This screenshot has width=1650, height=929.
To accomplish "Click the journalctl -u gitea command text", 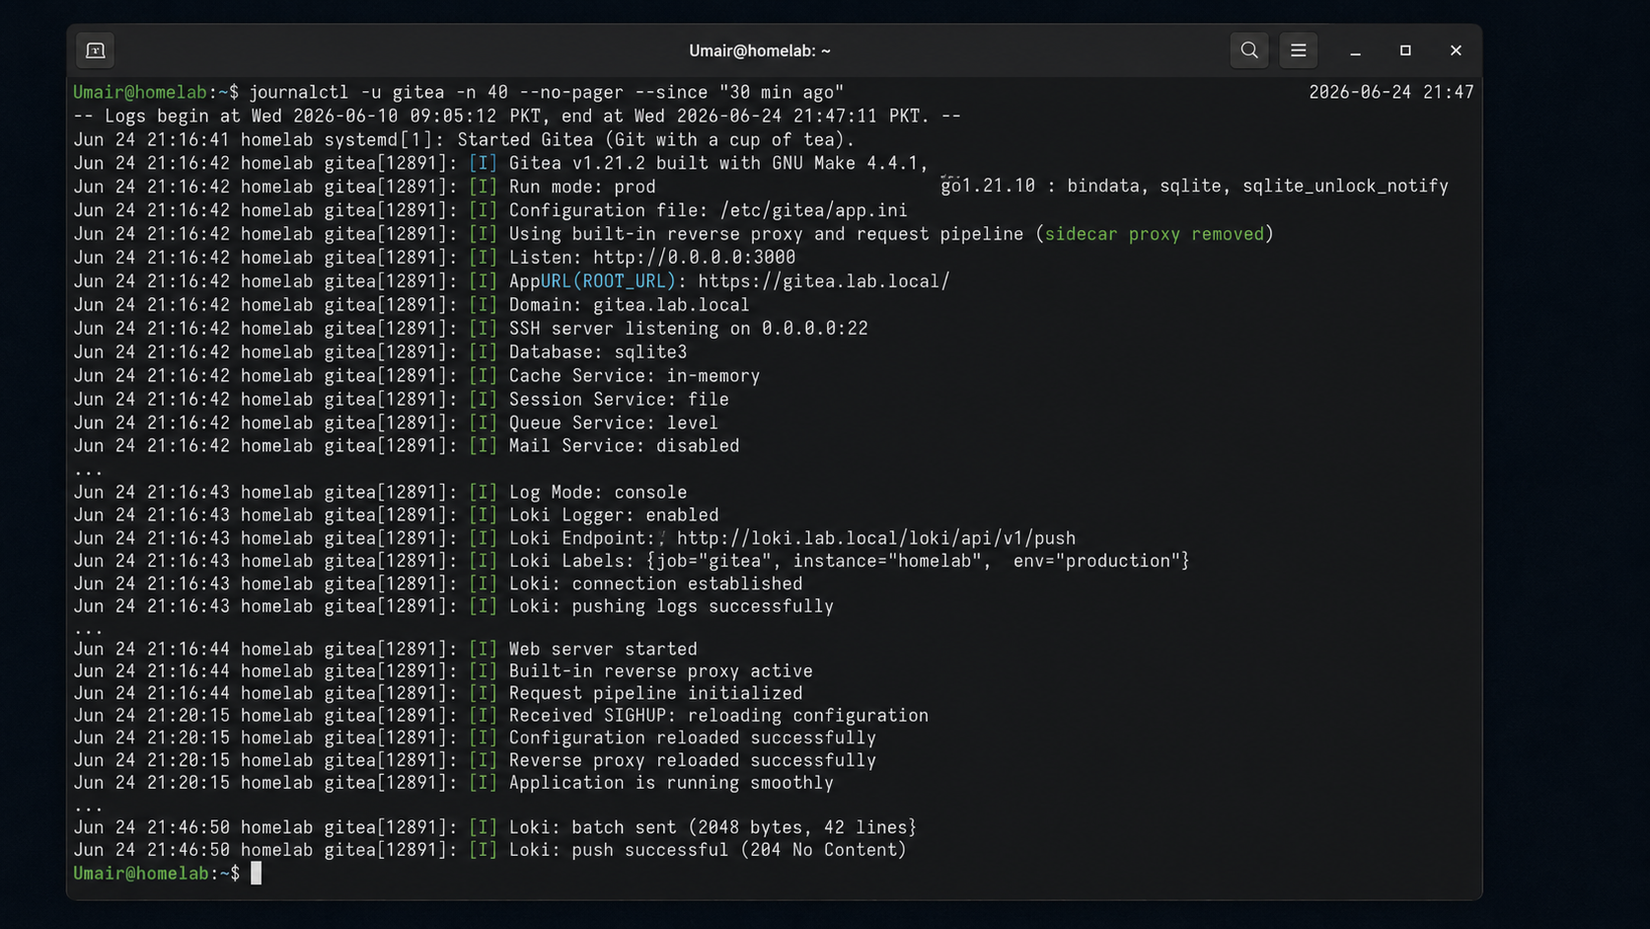I will point(546,92).
